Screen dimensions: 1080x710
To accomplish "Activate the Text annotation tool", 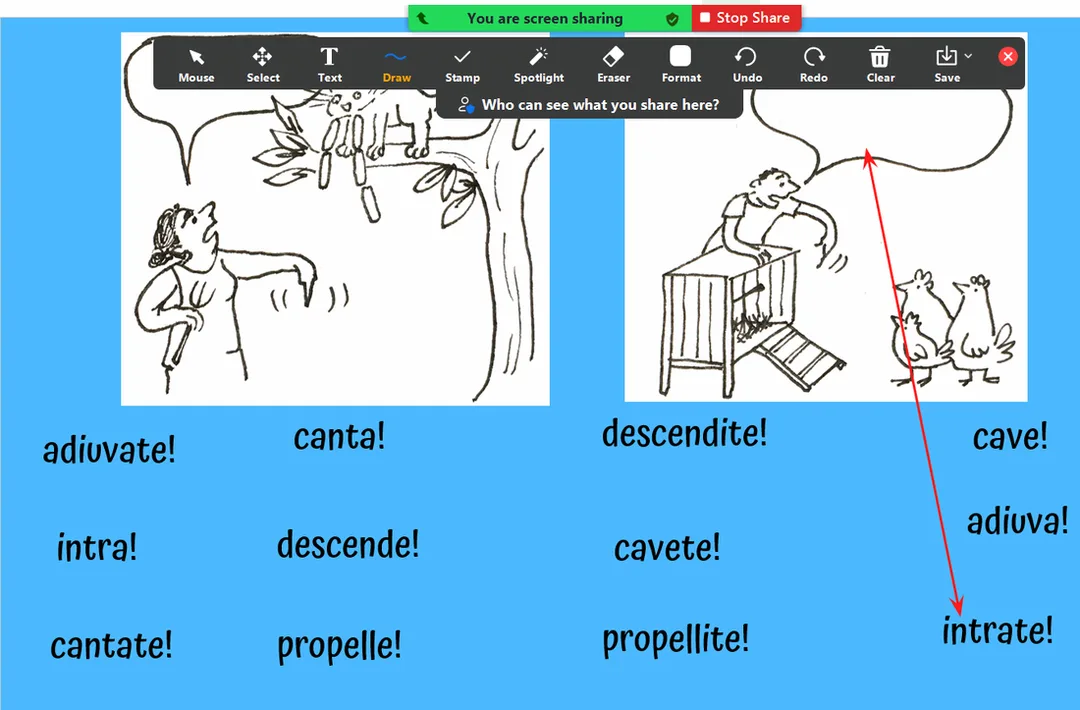I will pos(329,64).
